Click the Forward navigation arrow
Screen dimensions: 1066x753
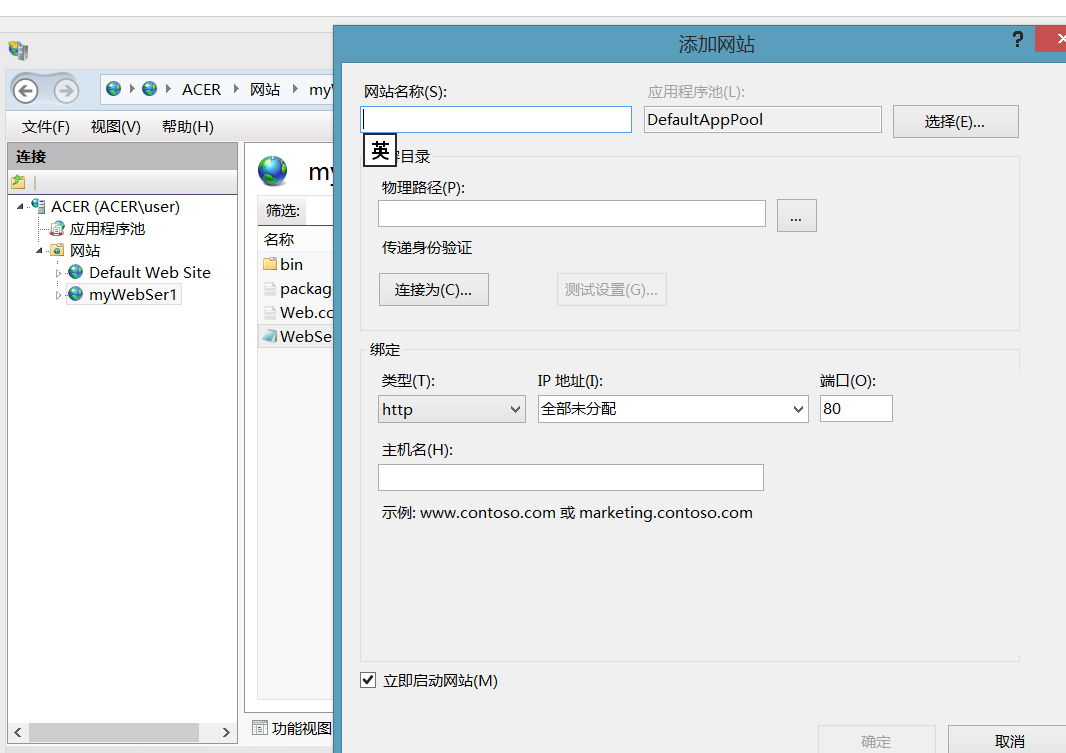(x=66, y=90)
